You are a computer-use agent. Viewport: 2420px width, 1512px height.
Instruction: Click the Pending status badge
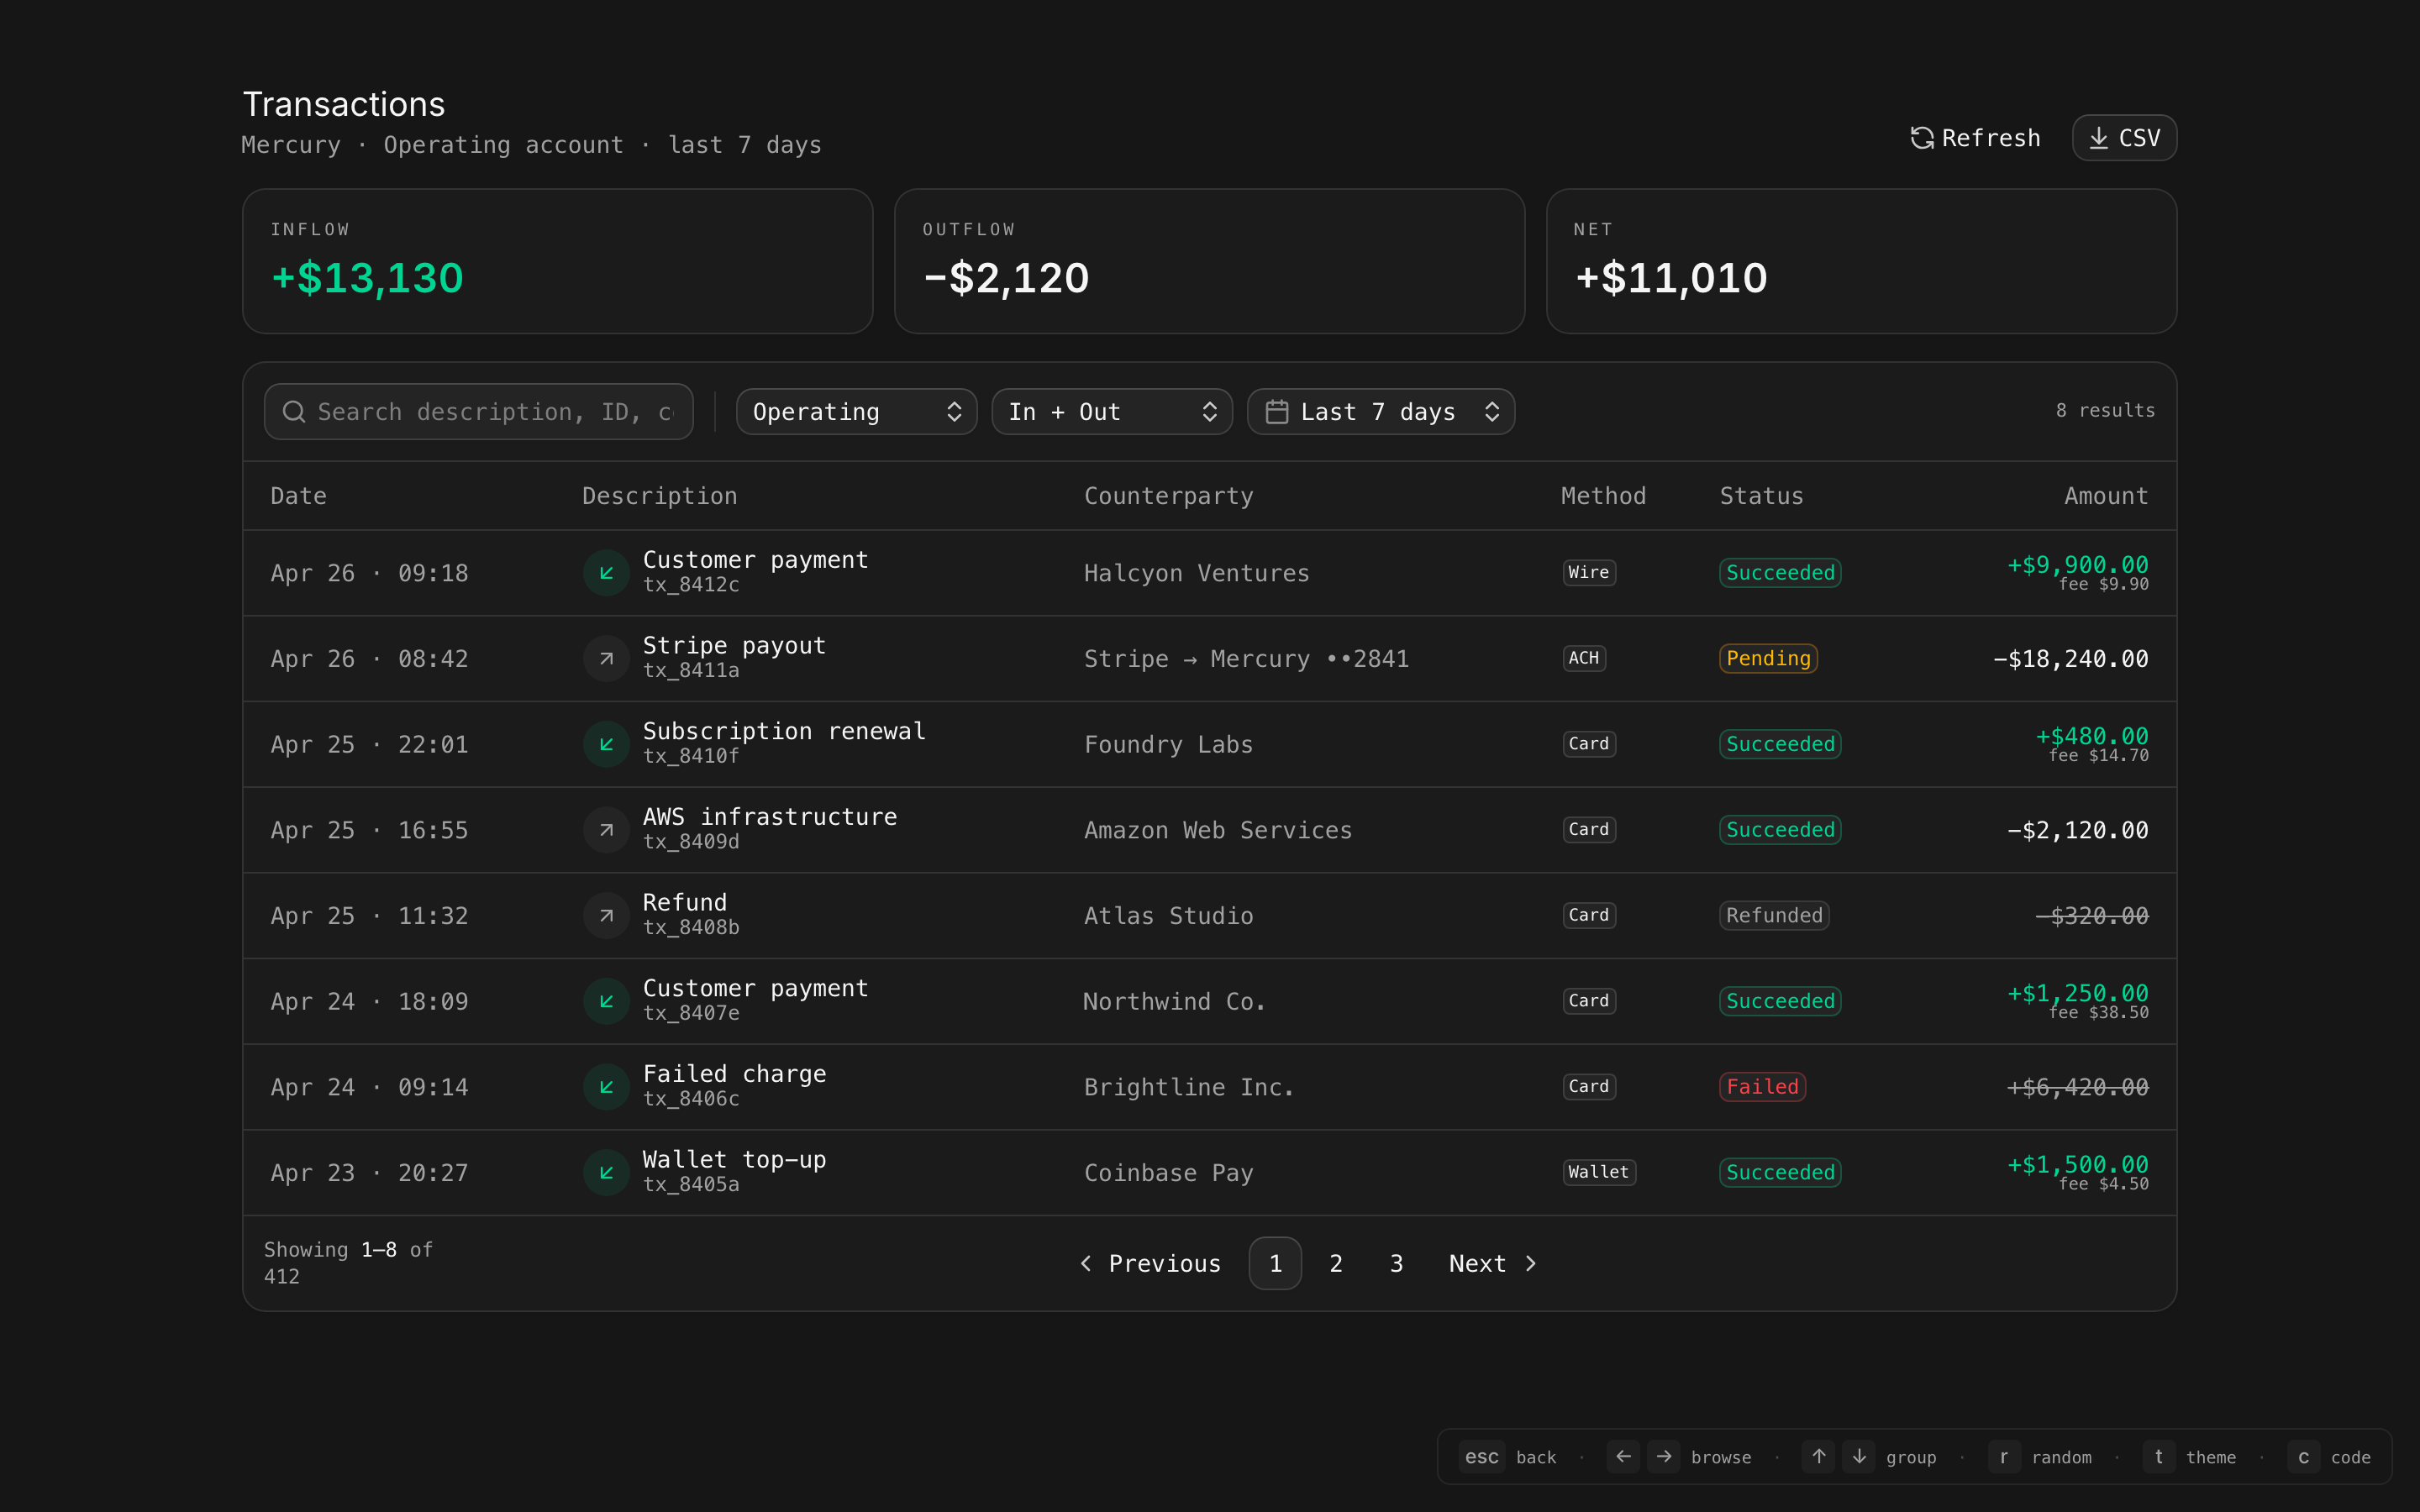point(1767,659)
